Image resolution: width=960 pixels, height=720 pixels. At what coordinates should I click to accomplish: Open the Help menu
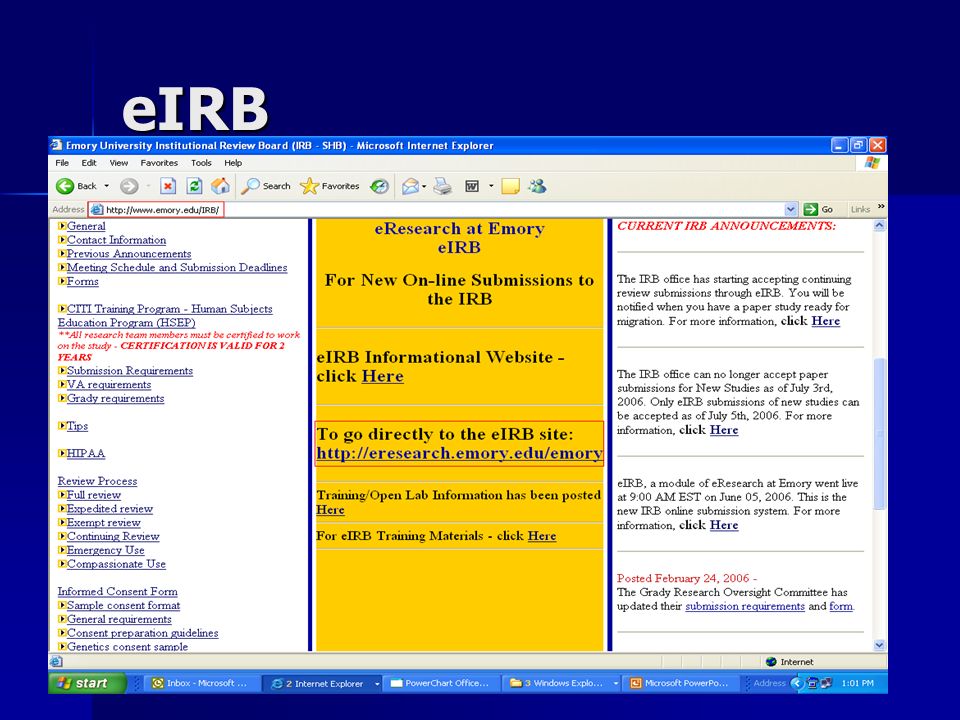click(x=233, y=163)
